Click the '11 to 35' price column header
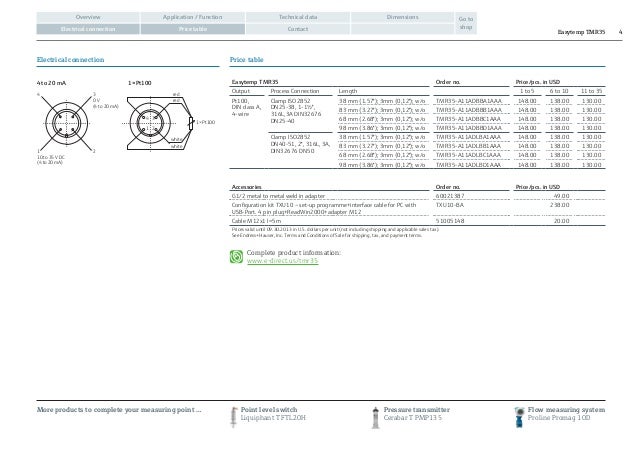 591,91
